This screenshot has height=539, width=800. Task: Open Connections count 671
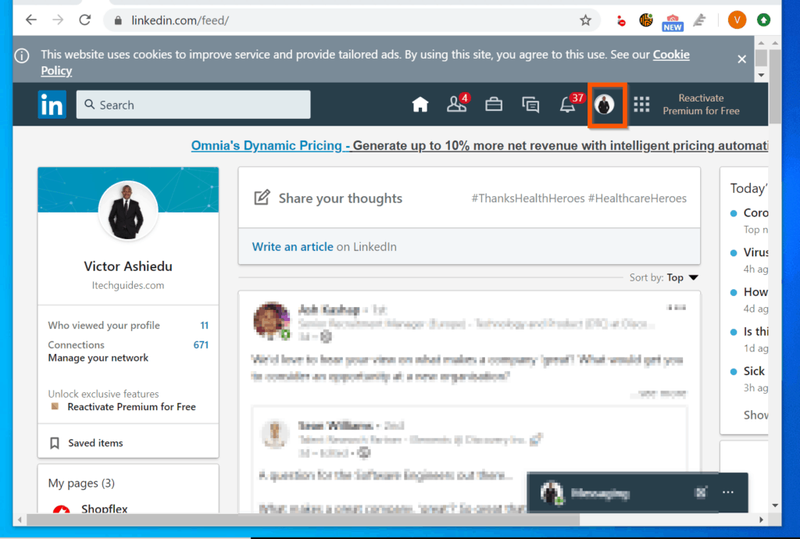tap(201, 345)
